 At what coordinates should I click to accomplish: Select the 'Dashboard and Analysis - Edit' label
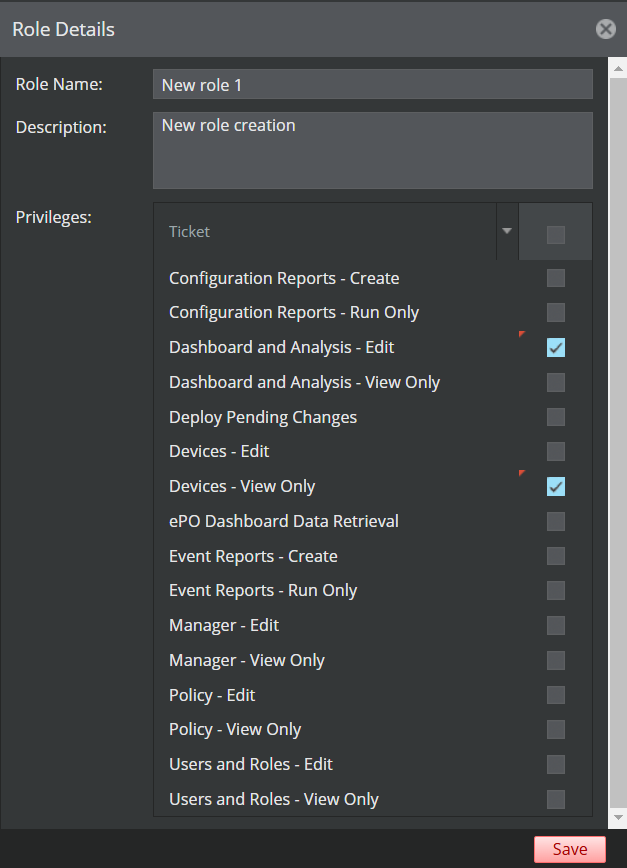(281, 348)
